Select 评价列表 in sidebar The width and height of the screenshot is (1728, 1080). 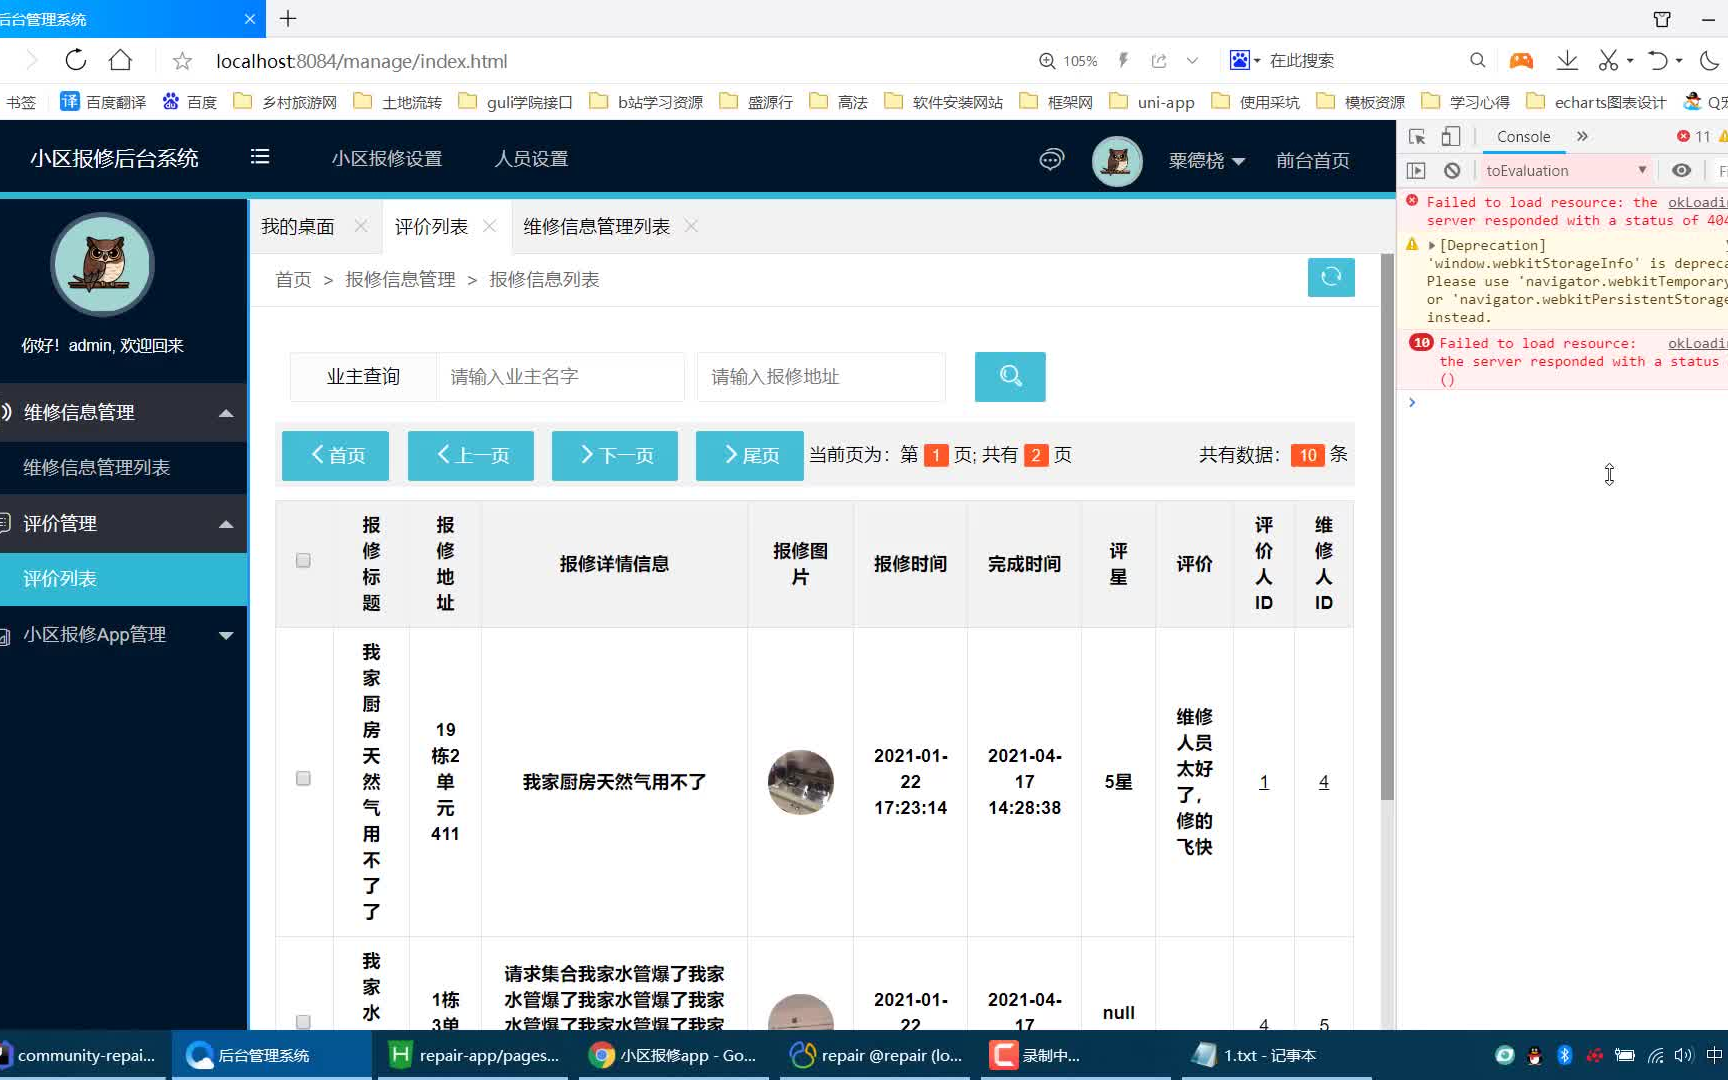tap(123, 579)
